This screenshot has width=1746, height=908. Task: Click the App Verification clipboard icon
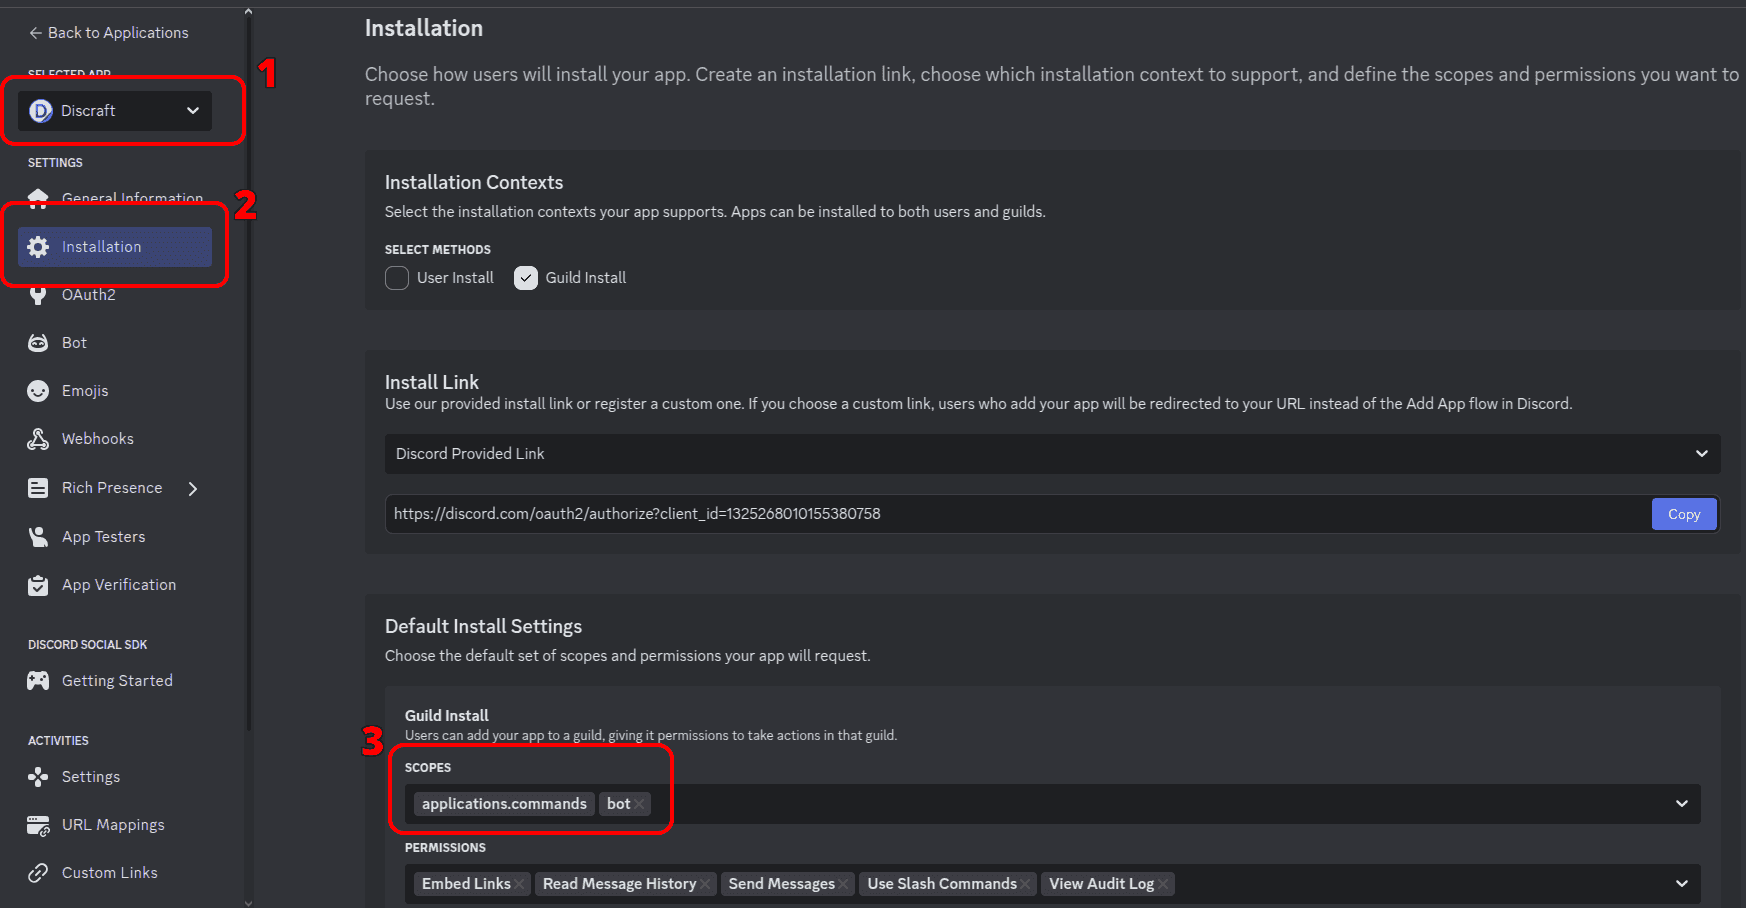click(x=38, y=585)
